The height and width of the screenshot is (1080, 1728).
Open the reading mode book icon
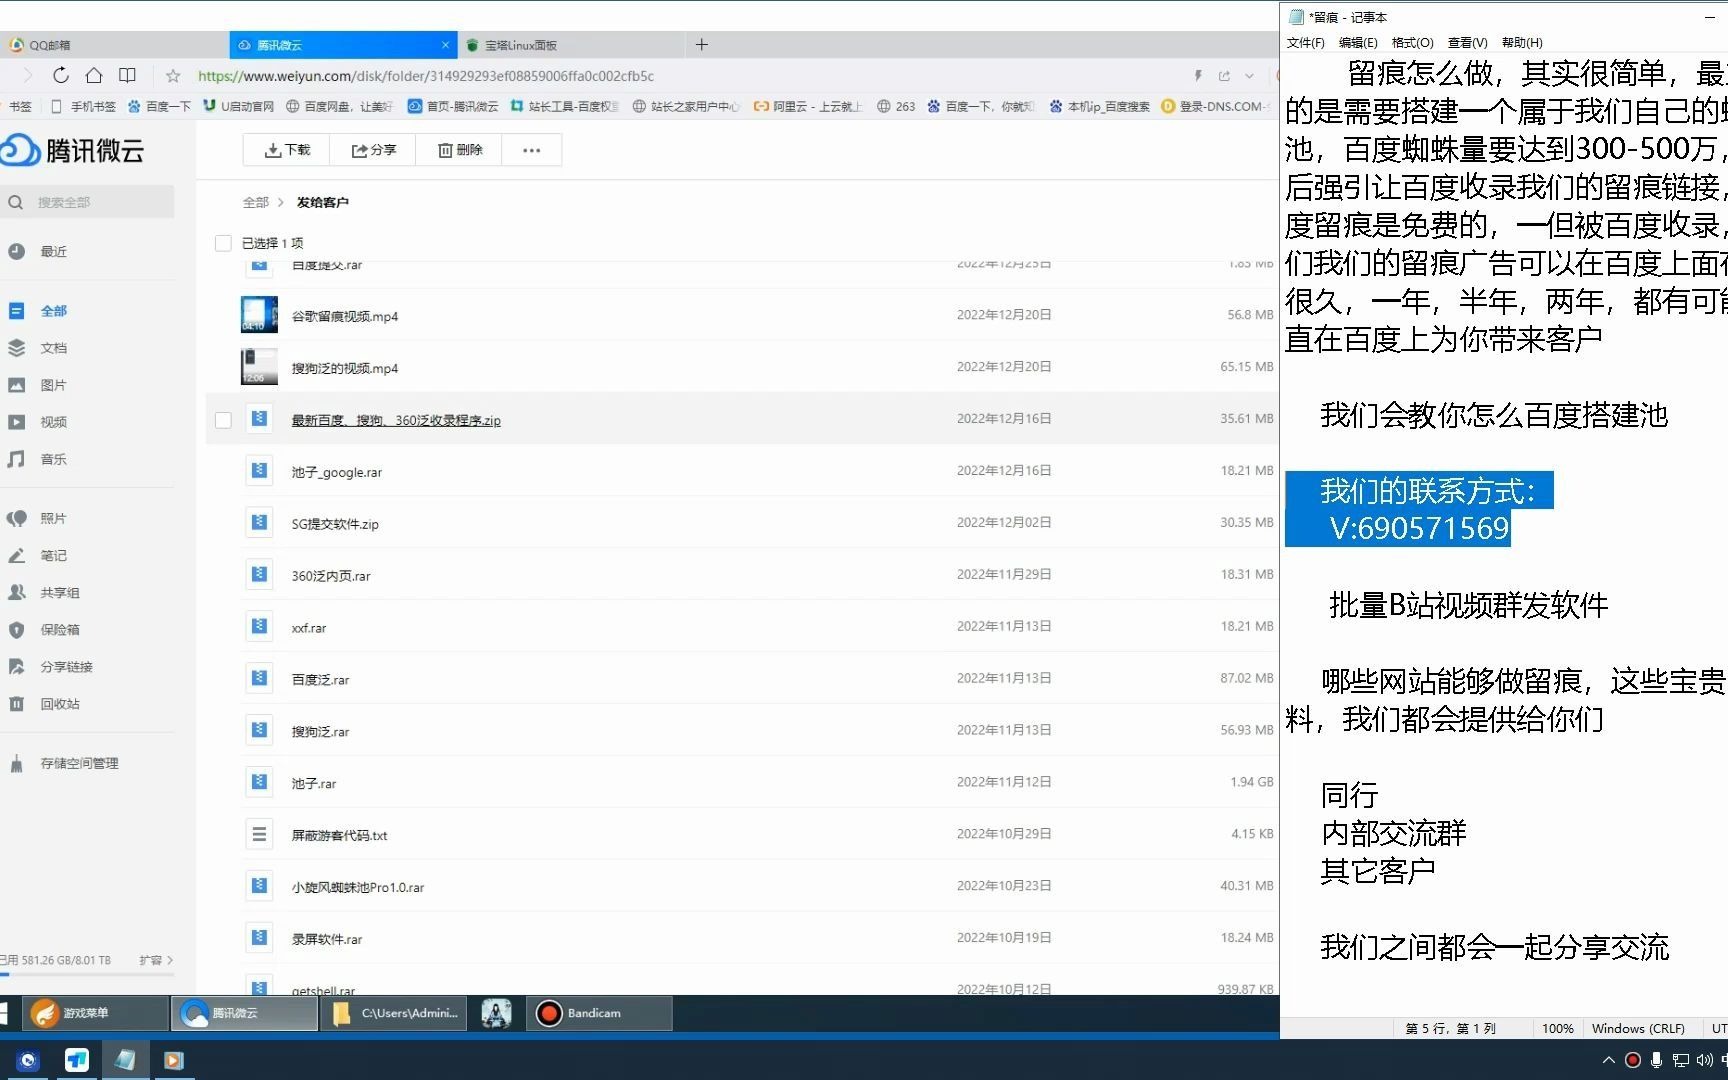click(x=127, y=75)
